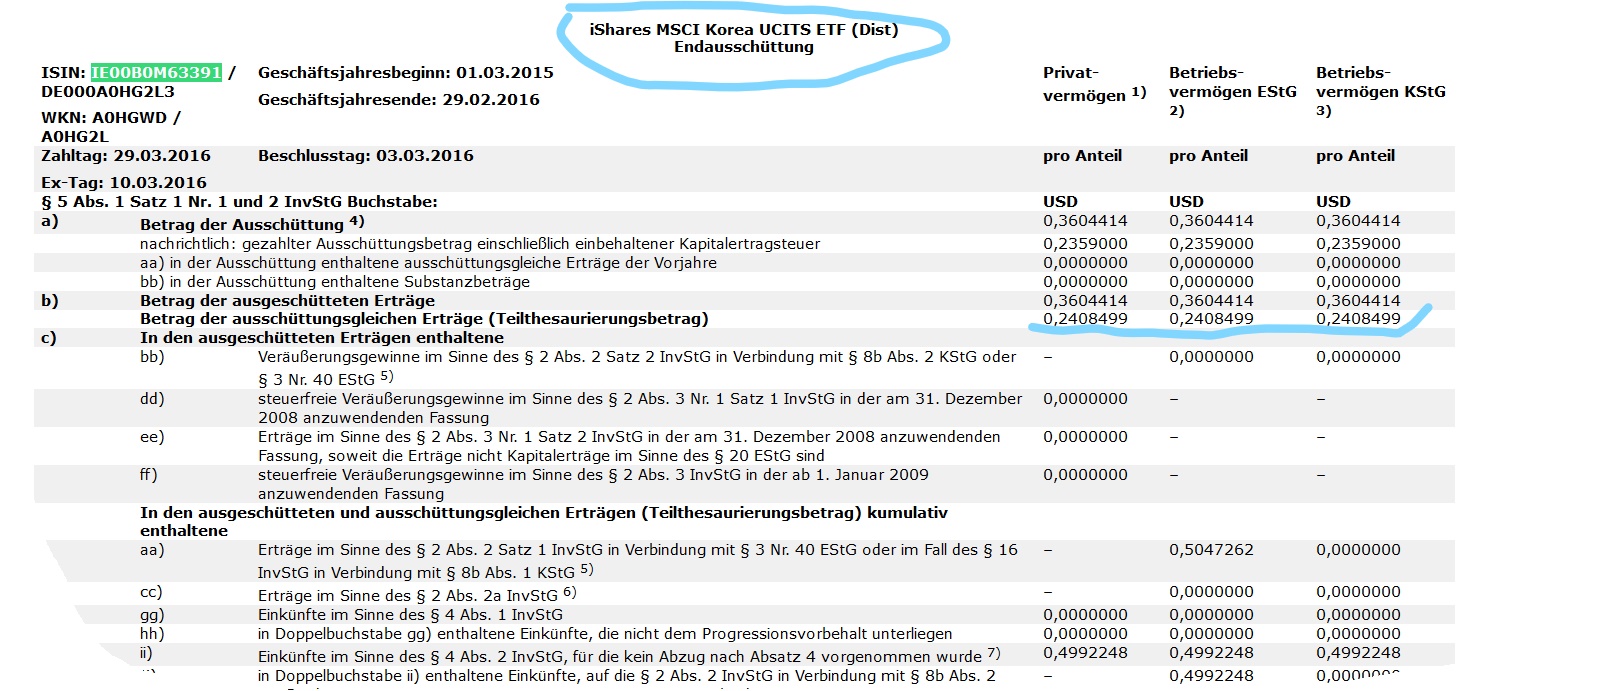Screen dimensions: 1610x691
Task: Click the KStG value 0,4992248 in ii) row
Action: (1358, 653)
